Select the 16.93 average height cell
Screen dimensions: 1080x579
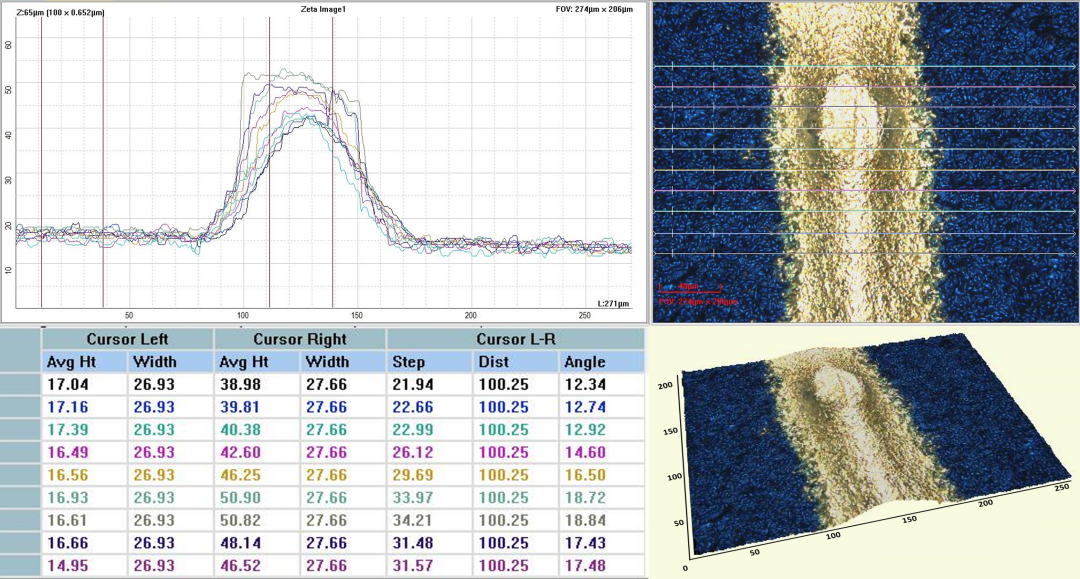85,498
